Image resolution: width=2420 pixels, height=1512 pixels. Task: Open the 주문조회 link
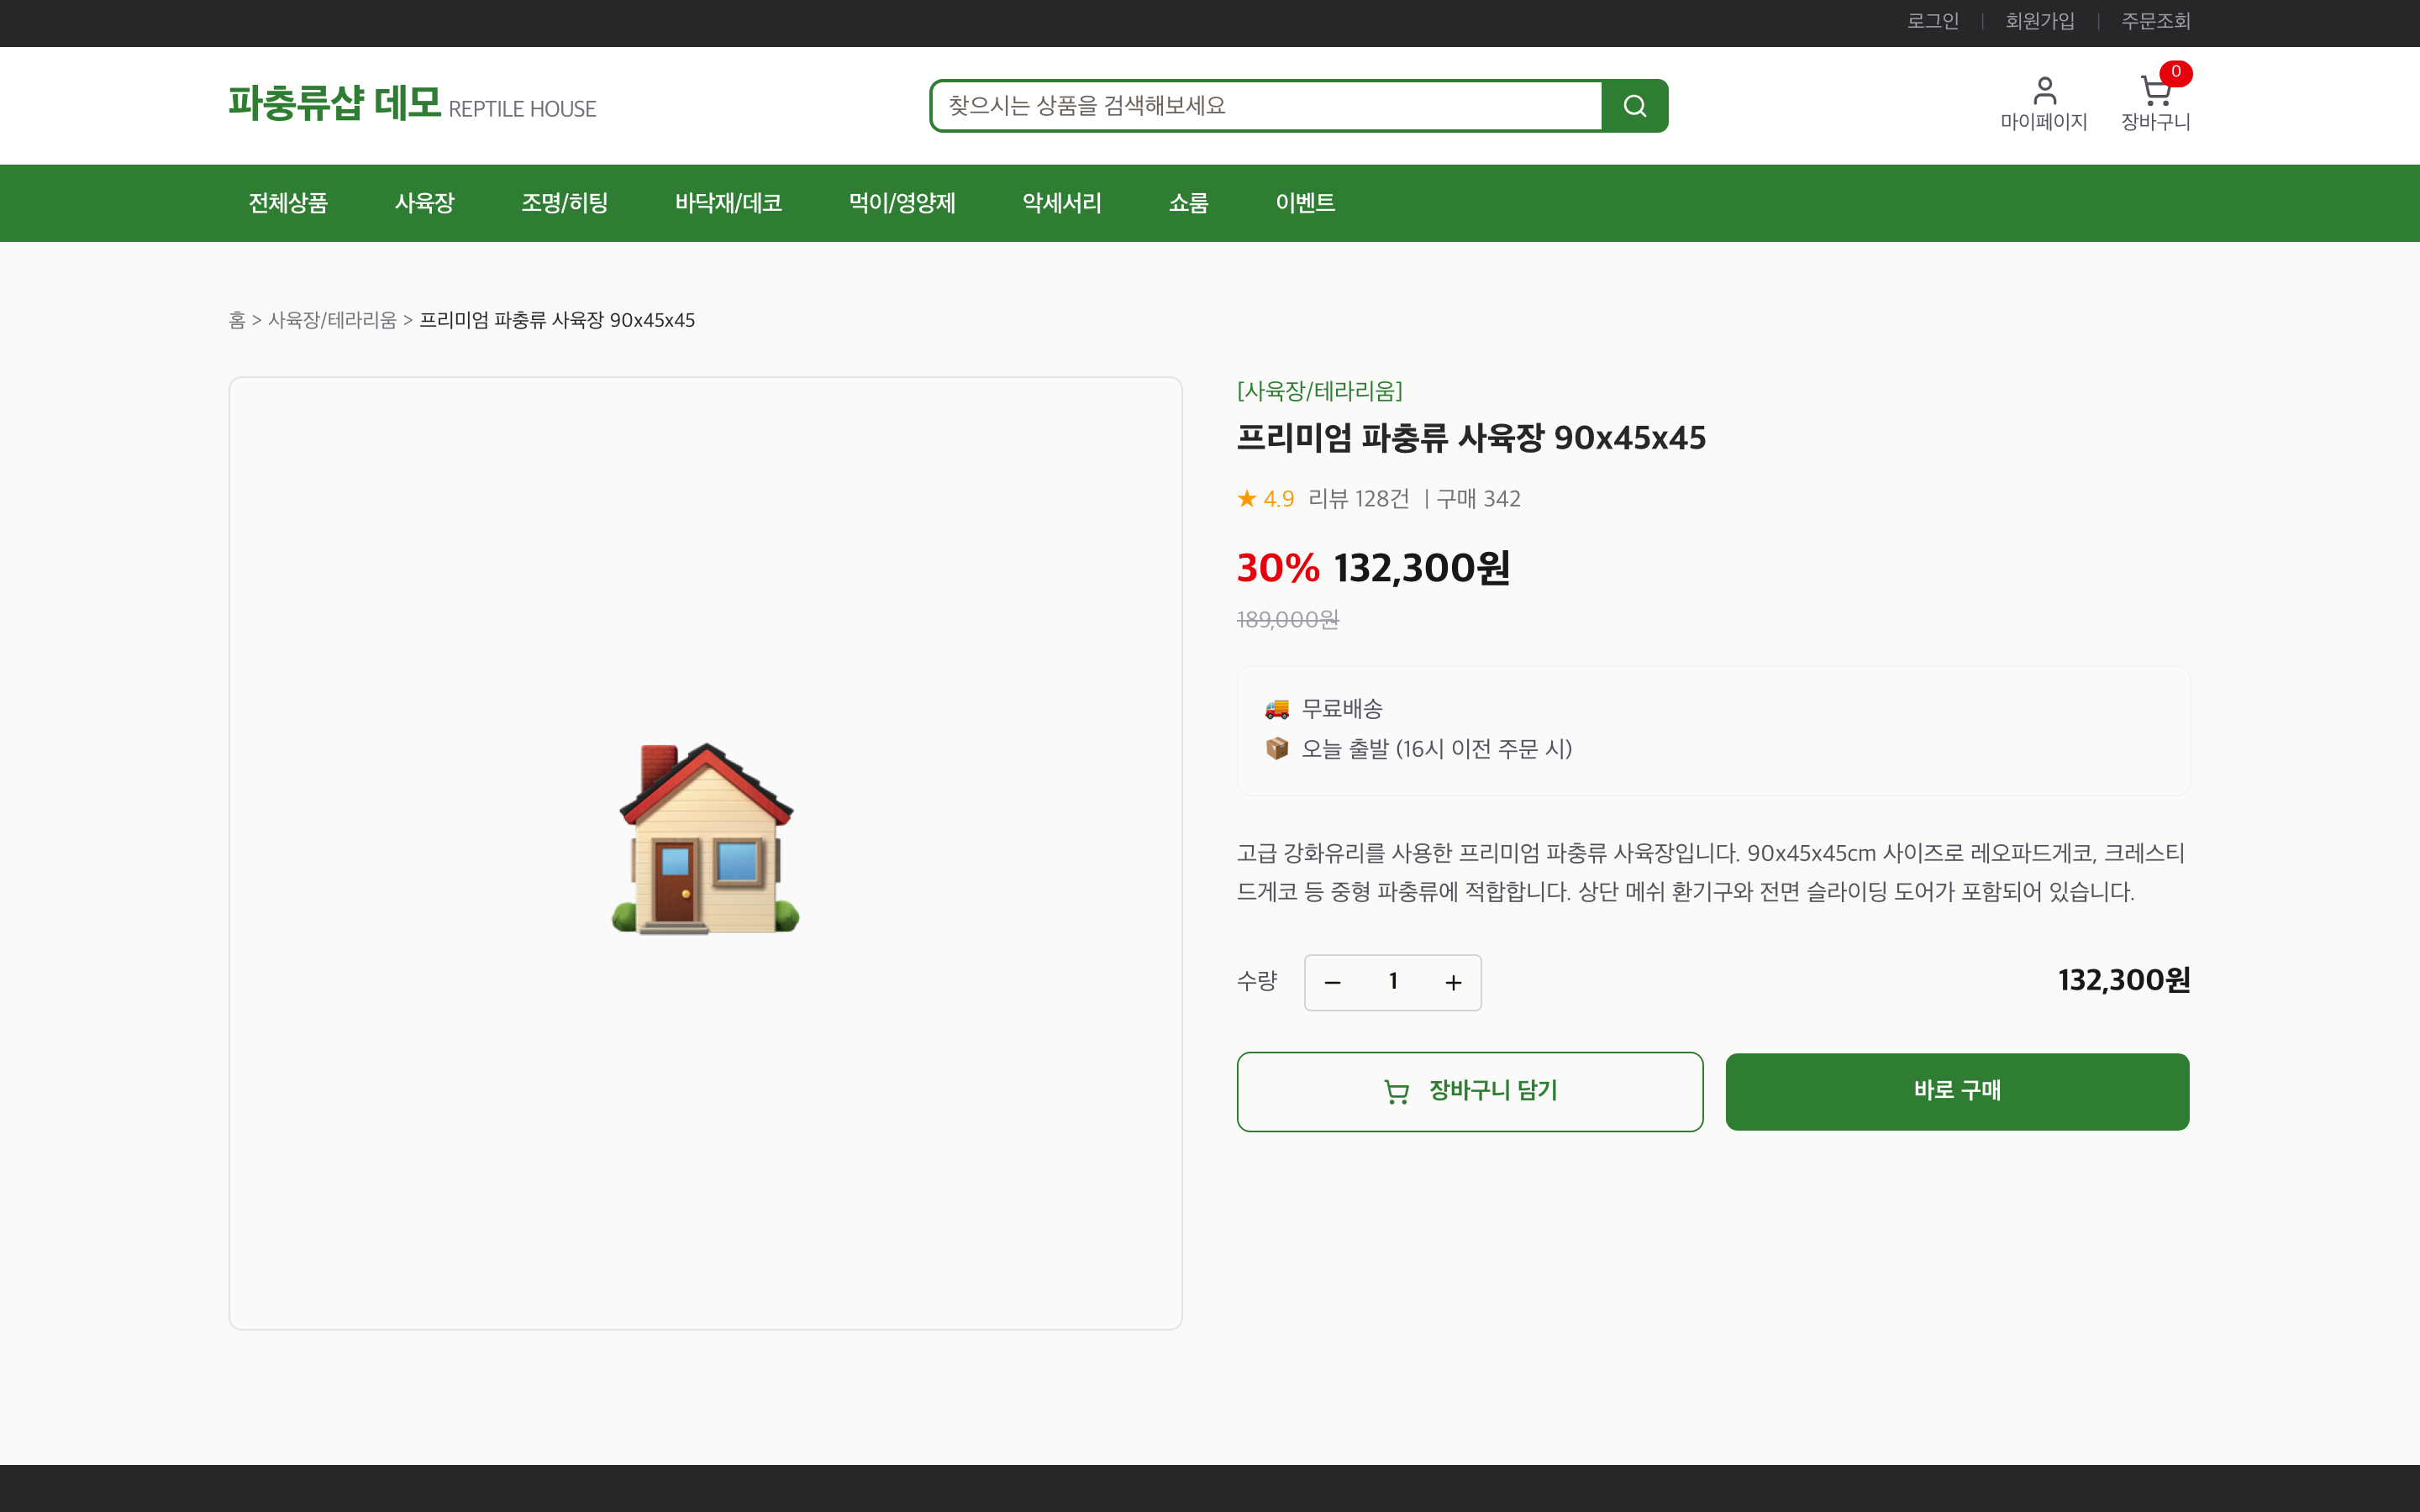[x=2155, y=21]
